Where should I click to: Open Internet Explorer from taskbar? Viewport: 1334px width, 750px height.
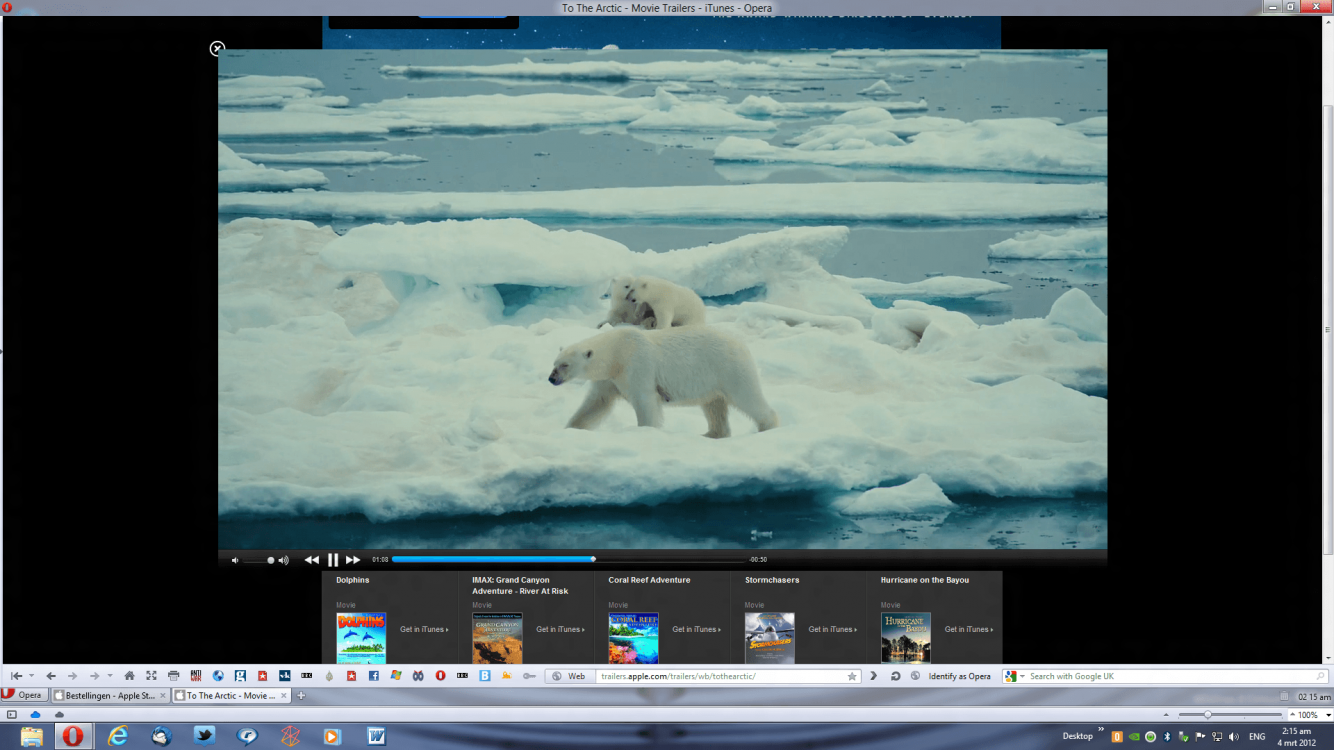point(118,737)
